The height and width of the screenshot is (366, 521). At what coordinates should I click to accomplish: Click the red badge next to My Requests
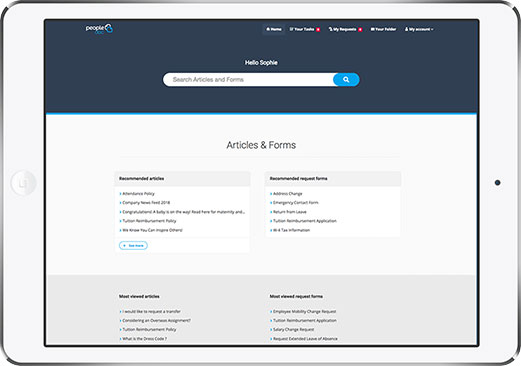(360, 30)
